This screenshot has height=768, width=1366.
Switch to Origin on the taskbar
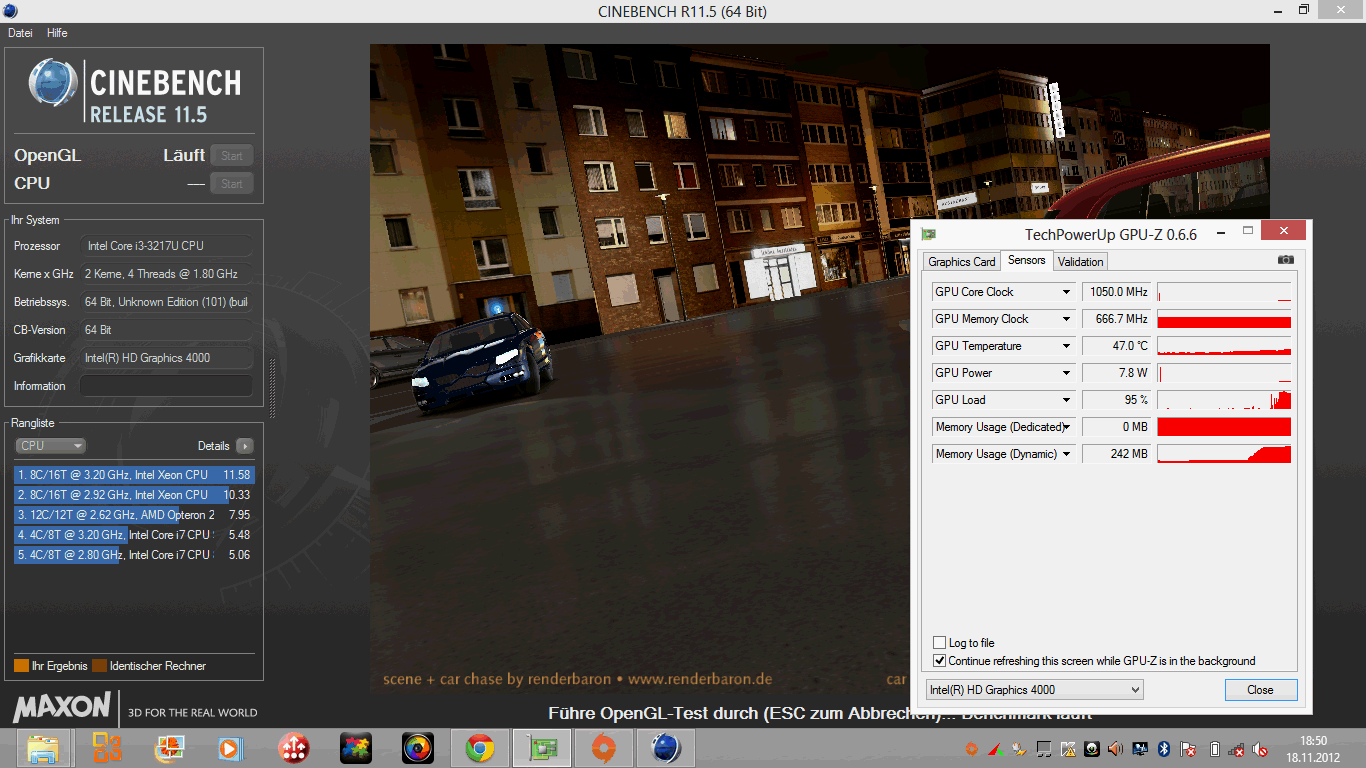(603, 748)
